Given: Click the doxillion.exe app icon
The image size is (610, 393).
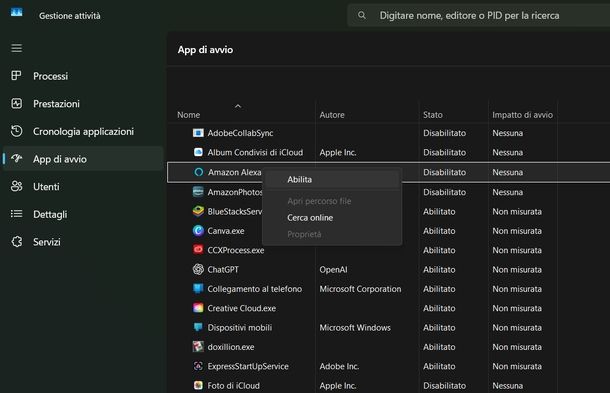Looking at the screenshot, I should [x=198, y=346].
